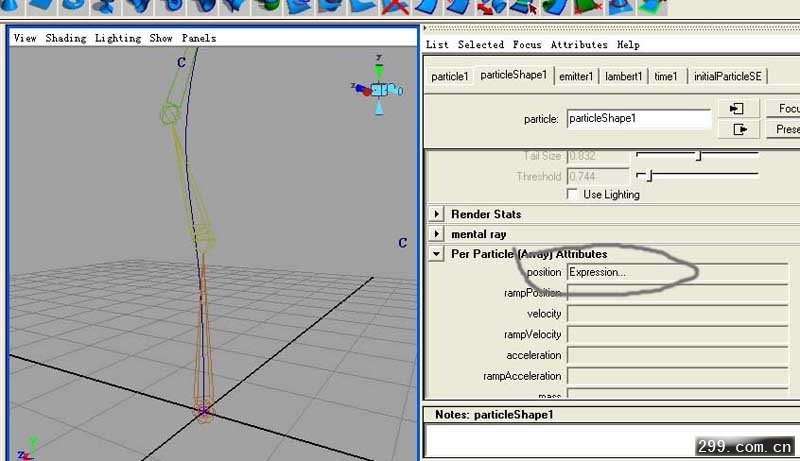Click the Threshold value field
This screenshot has width=800, height=461.
coord(597,176)
